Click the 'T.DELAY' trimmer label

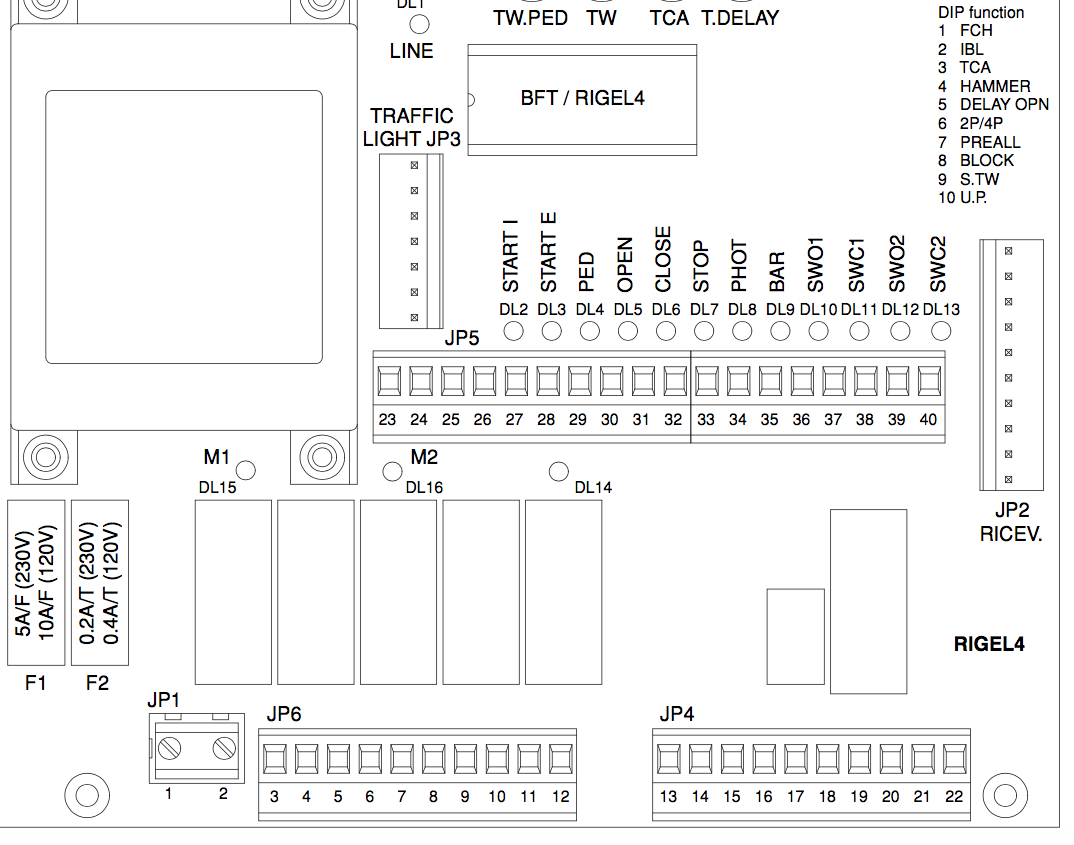(740, 18)
